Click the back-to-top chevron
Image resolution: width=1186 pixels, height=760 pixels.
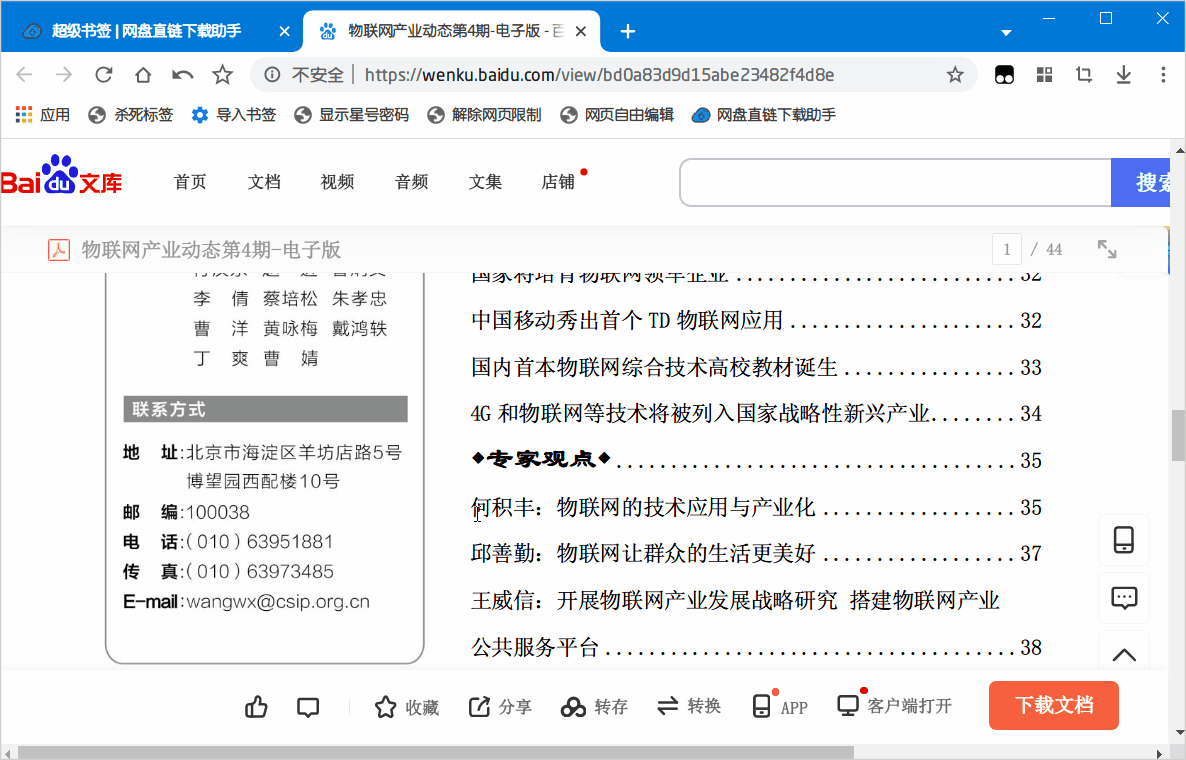pyautogui.click(x=1124, y=655)
